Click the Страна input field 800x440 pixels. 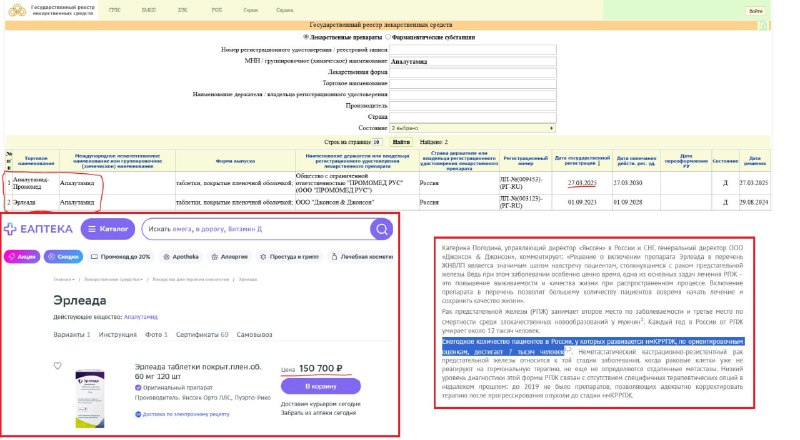[x=472, y=117]
